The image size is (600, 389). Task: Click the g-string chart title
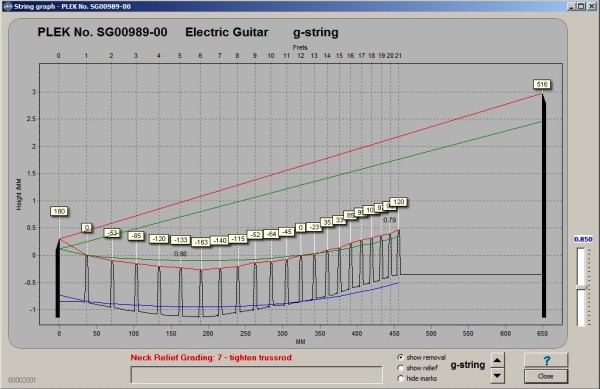pyautogui.click(x=316, y=33)
